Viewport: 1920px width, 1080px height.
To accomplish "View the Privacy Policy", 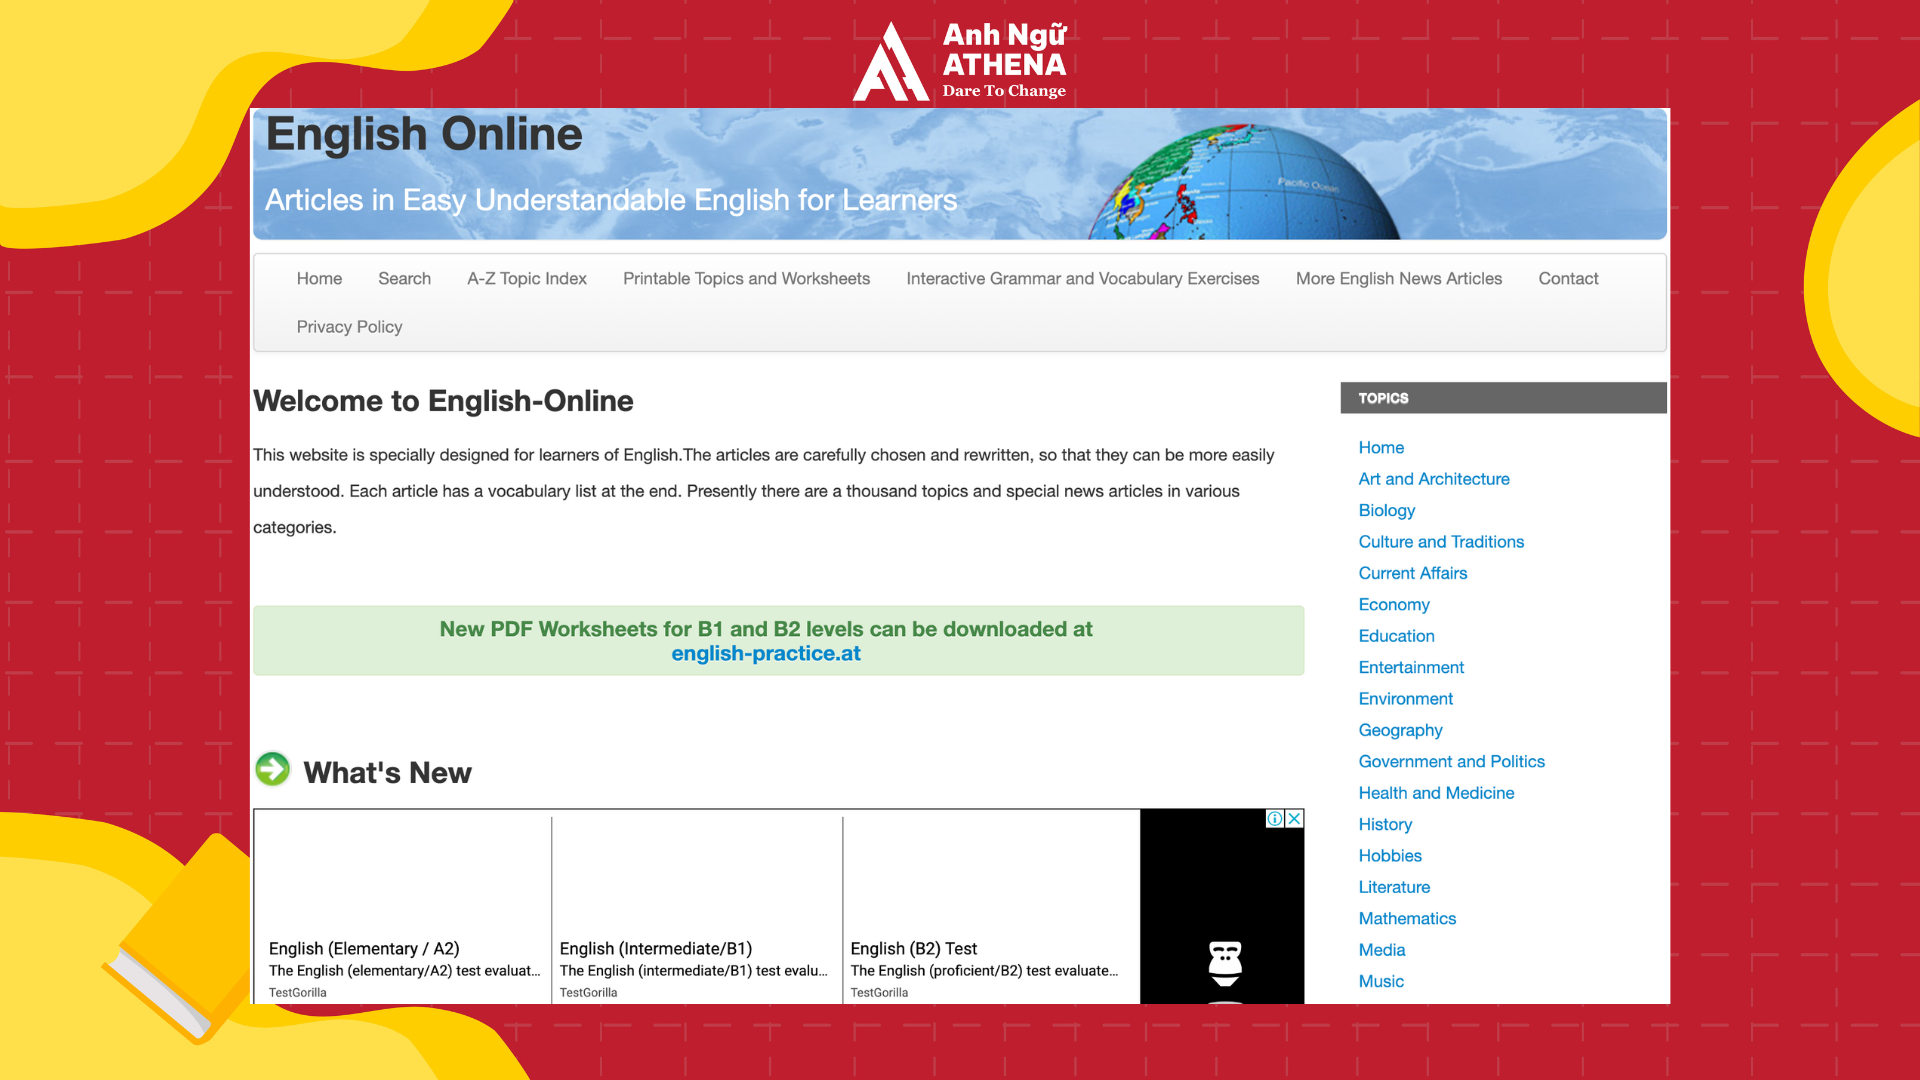I will [x=349, y=327].
